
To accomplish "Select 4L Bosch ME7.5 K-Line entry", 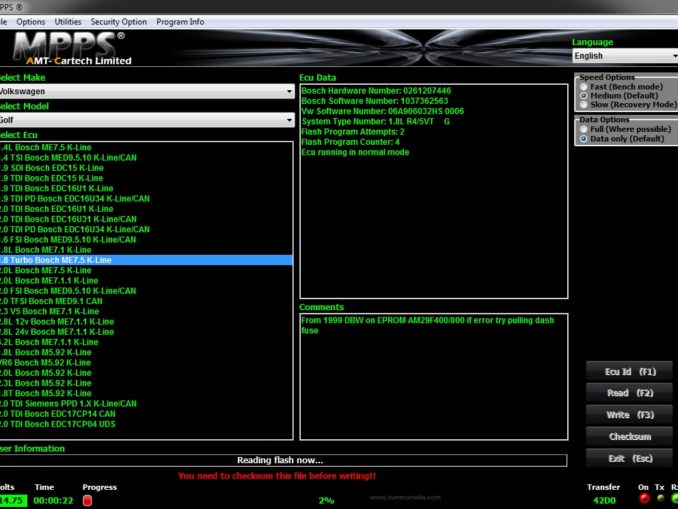I will 146,147.
